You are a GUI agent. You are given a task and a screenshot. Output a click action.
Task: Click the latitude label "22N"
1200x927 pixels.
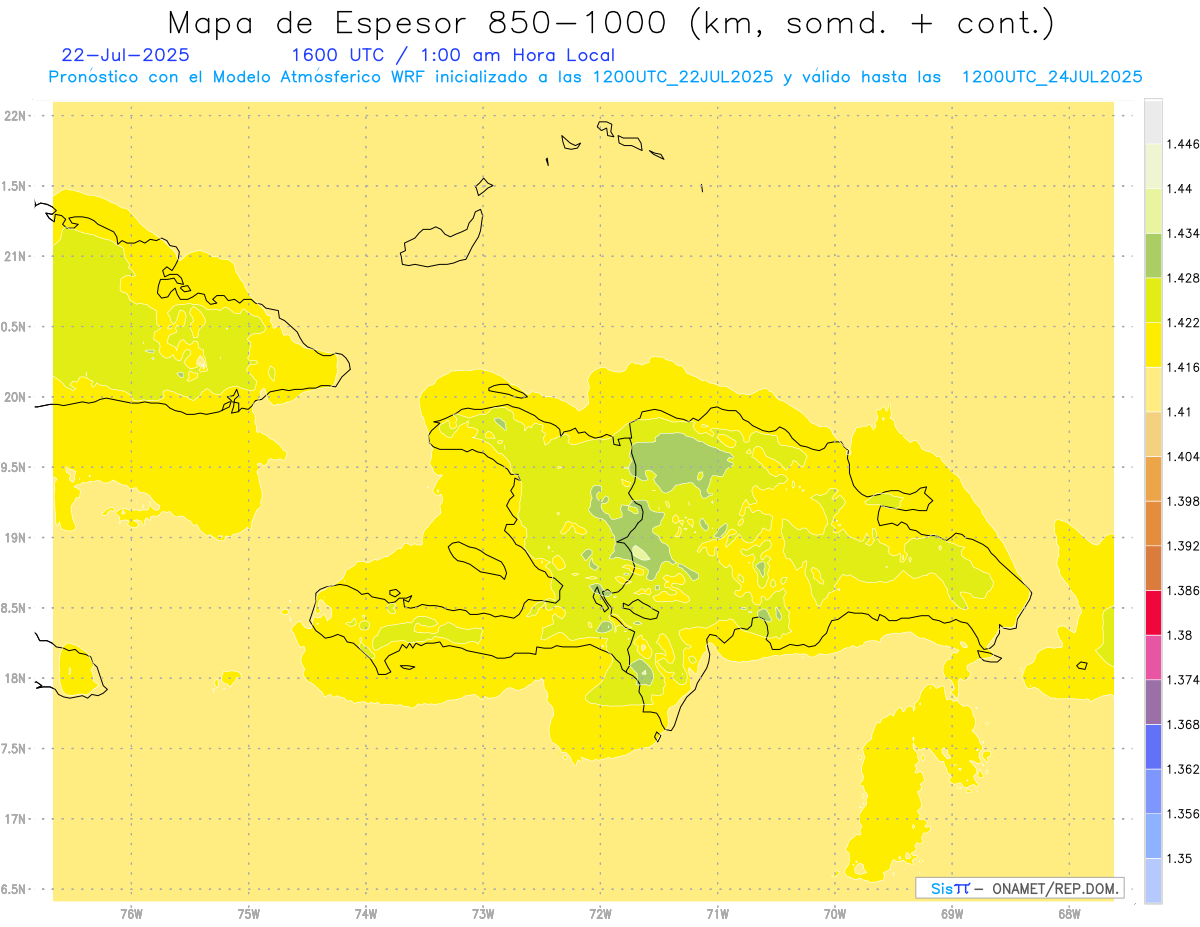click(x=15, y=116)
